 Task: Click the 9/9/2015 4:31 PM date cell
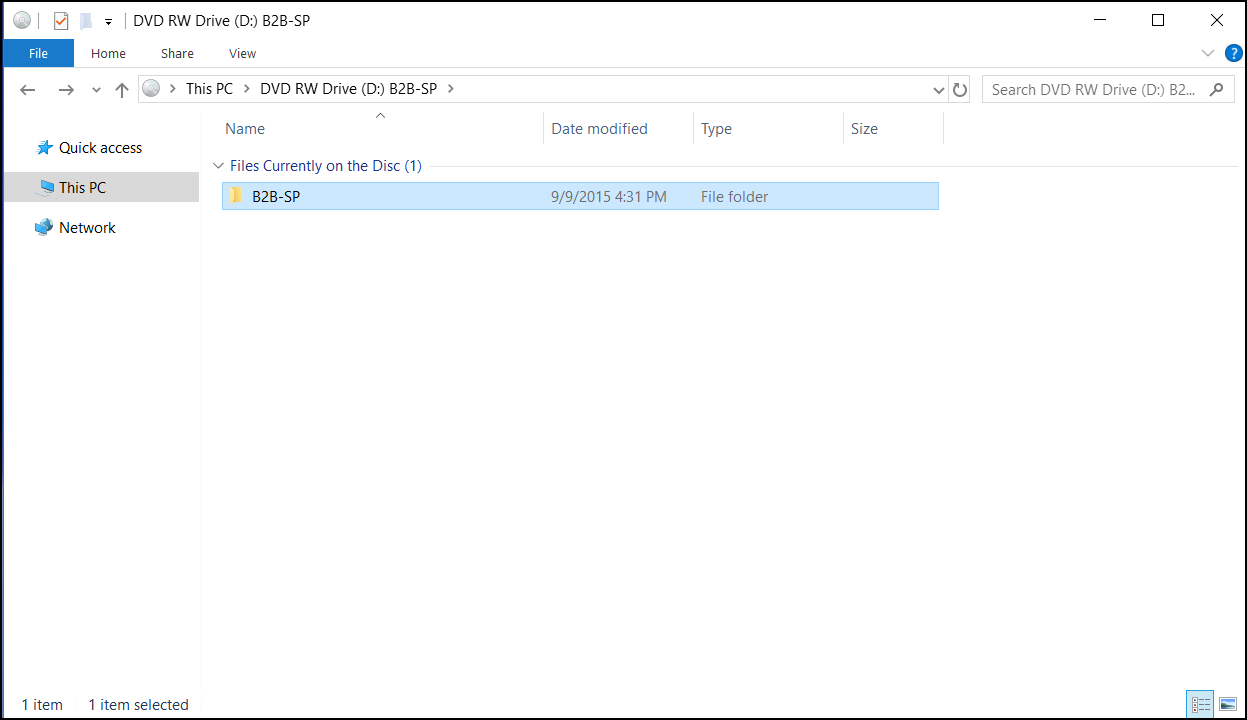point(609,197)
